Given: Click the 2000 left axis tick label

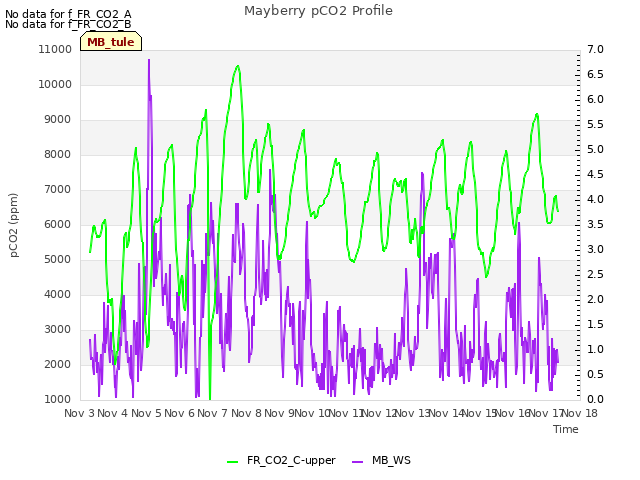Looking at the screenshot, I should (x=58, y=364).
